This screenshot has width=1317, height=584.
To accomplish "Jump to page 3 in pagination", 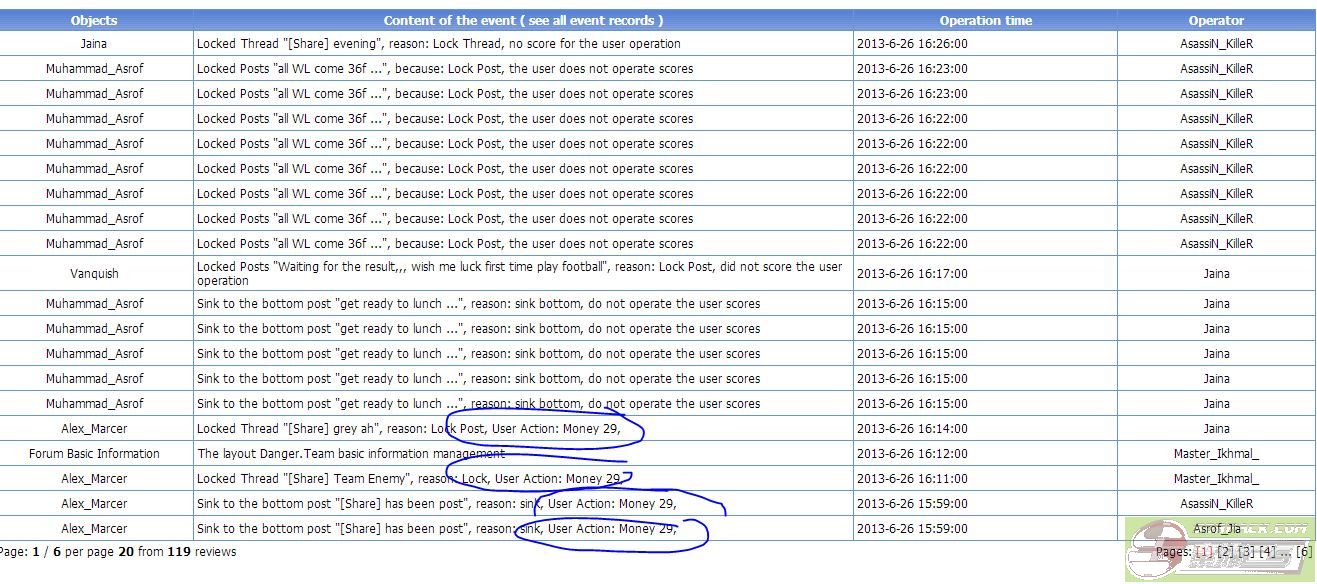I will (1247, 552).
